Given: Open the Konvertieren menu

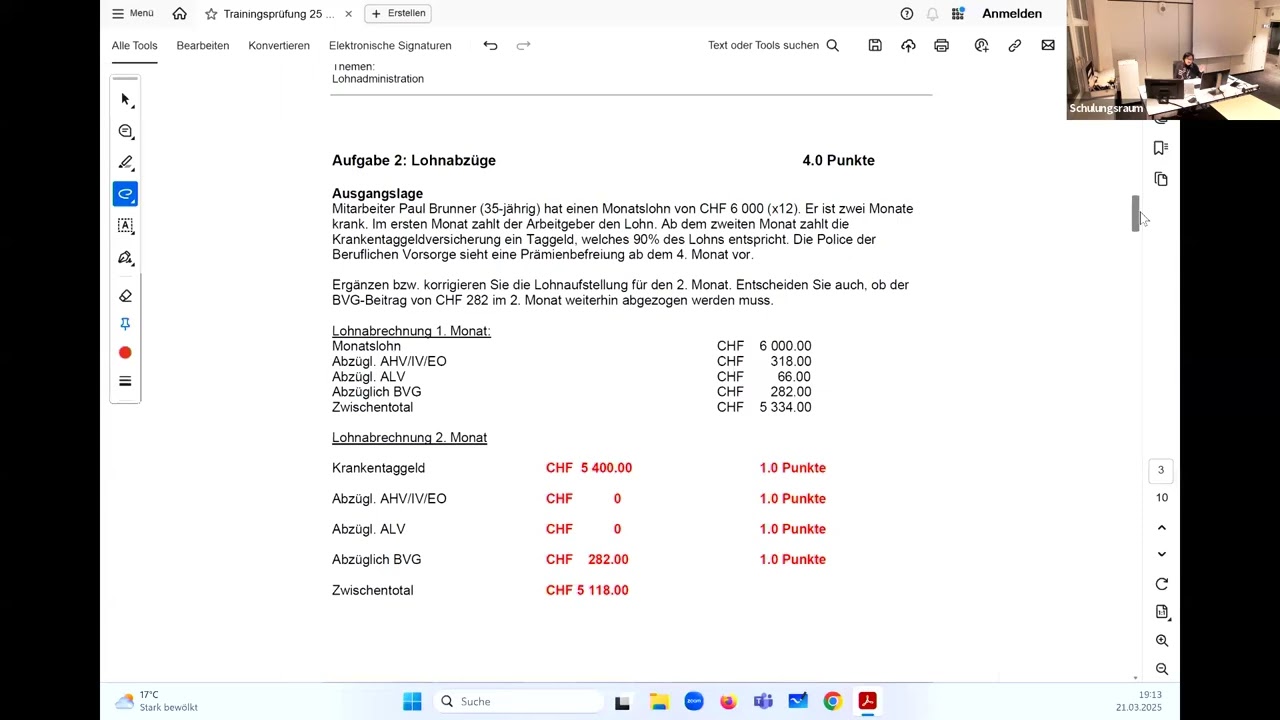Looking at the screenshot, I should (279, 45).
